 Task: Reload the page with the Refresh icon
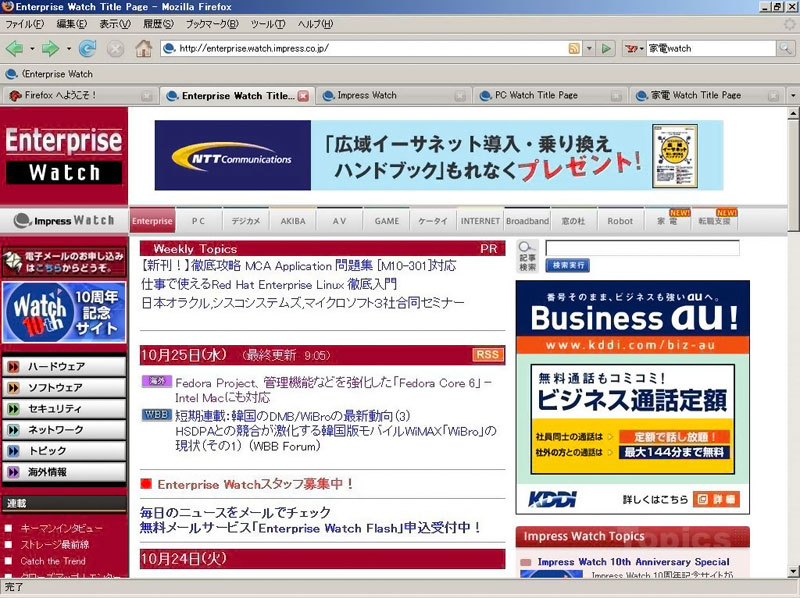[x=88, y=48]
